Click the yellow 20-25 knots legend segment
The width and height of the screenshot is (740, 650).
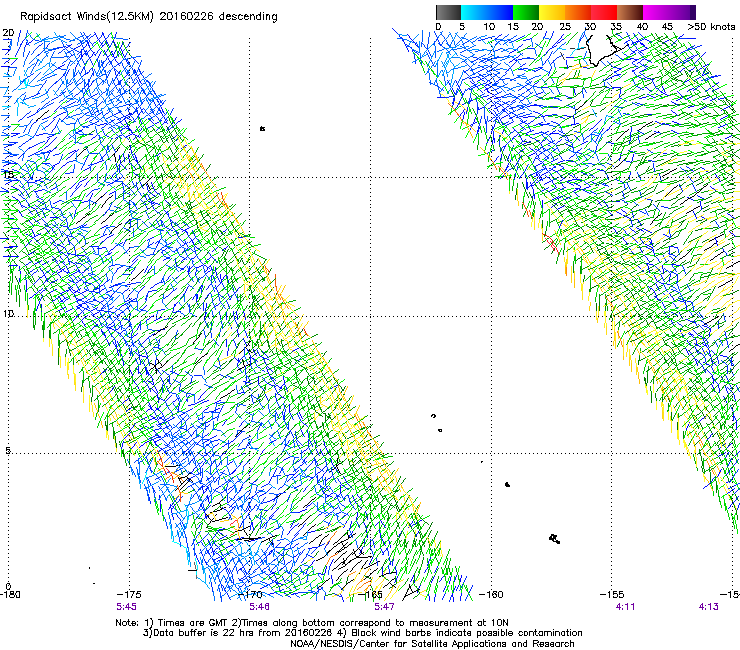pyautogui.click(x=552, y=12)
